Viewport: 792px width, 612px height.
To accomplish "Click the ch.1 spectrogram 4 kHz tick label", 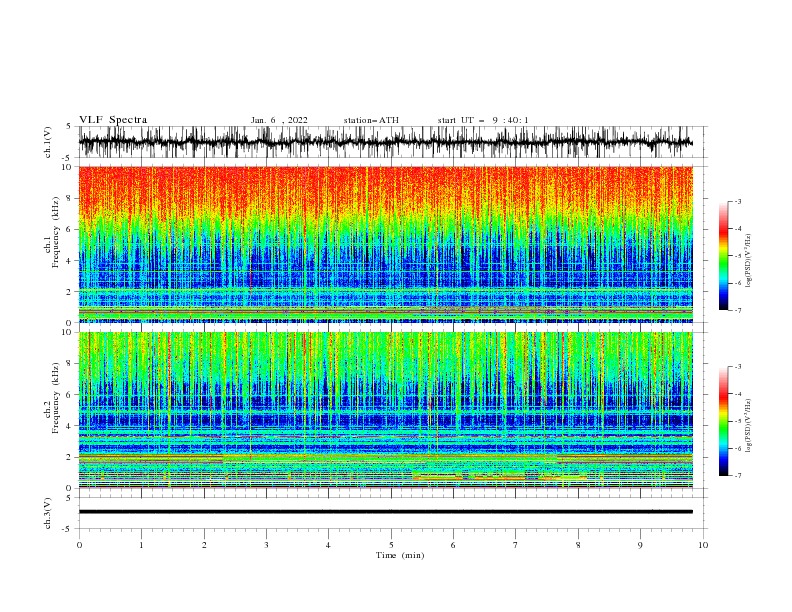I will click(70, 261).
